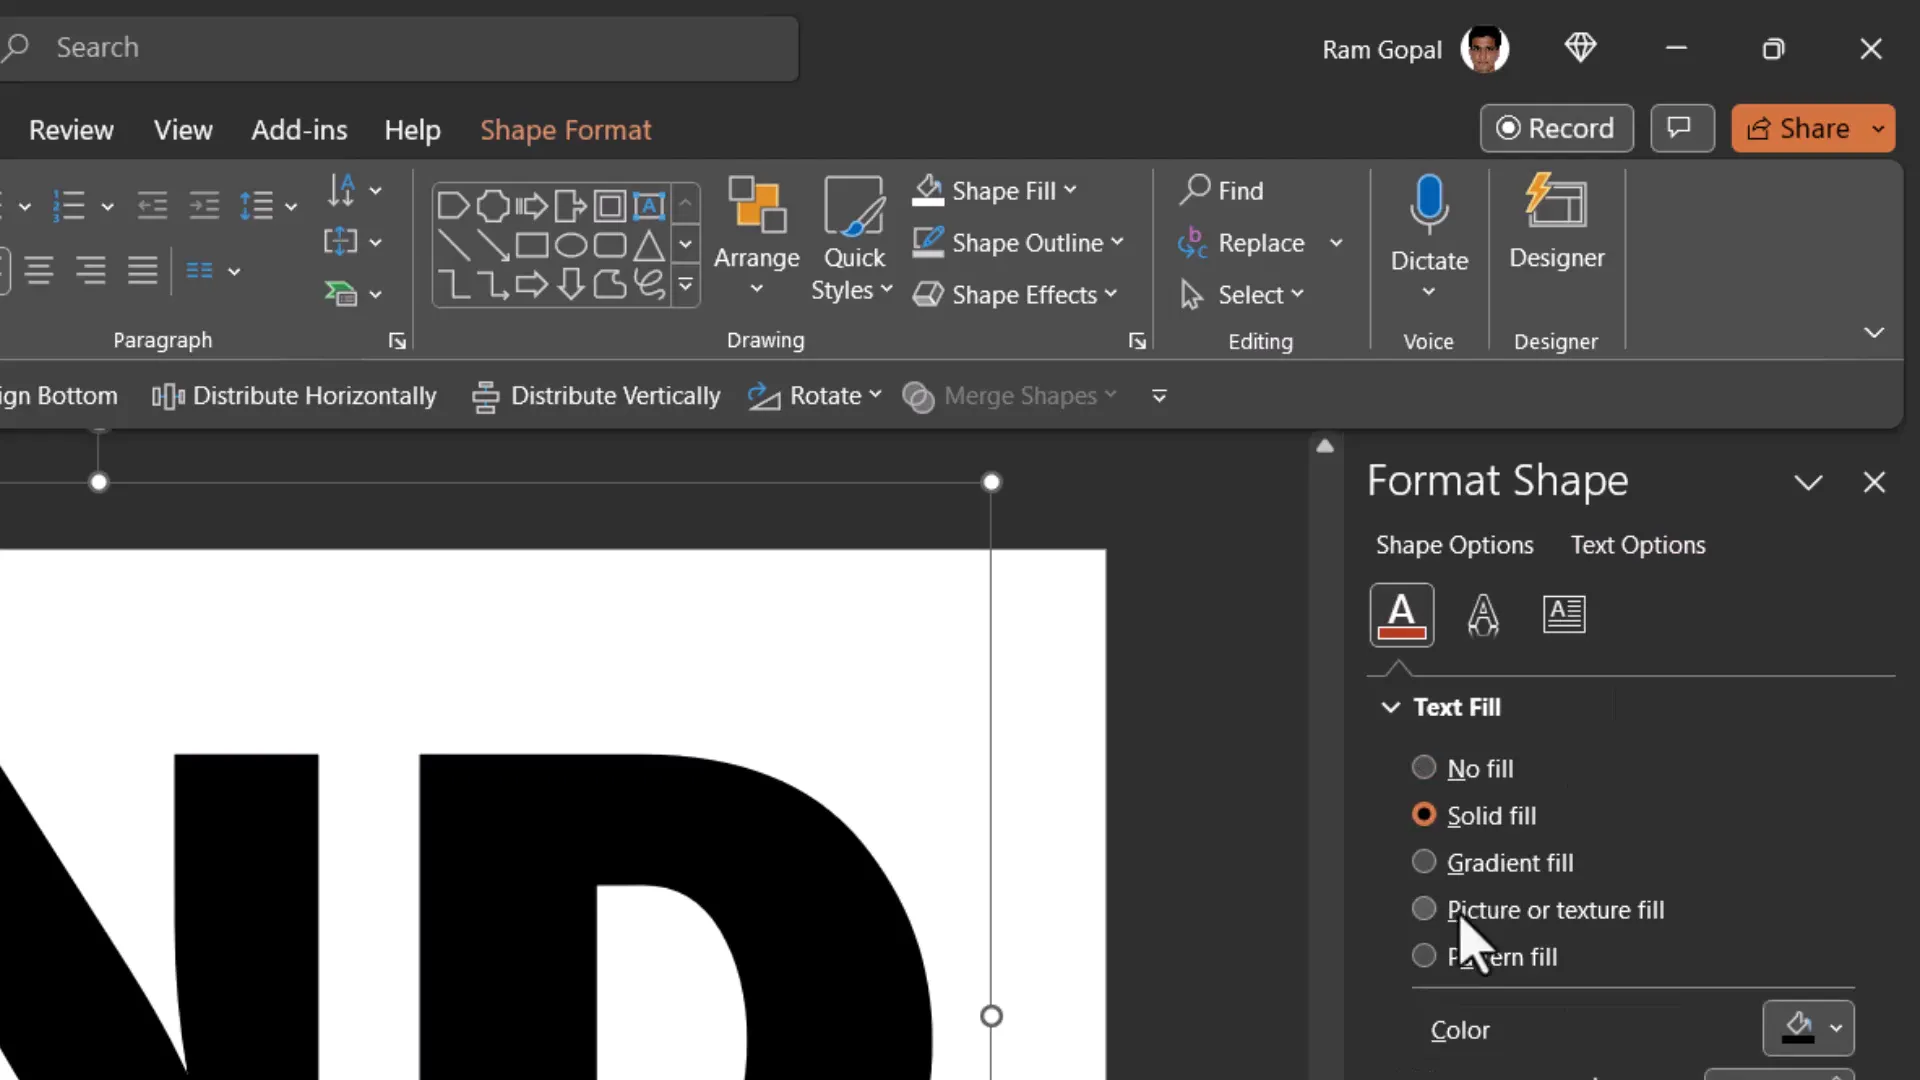Open the Text Effects tab icon
This screenshot has height=1080, width=1920.
click(1483, 614)
